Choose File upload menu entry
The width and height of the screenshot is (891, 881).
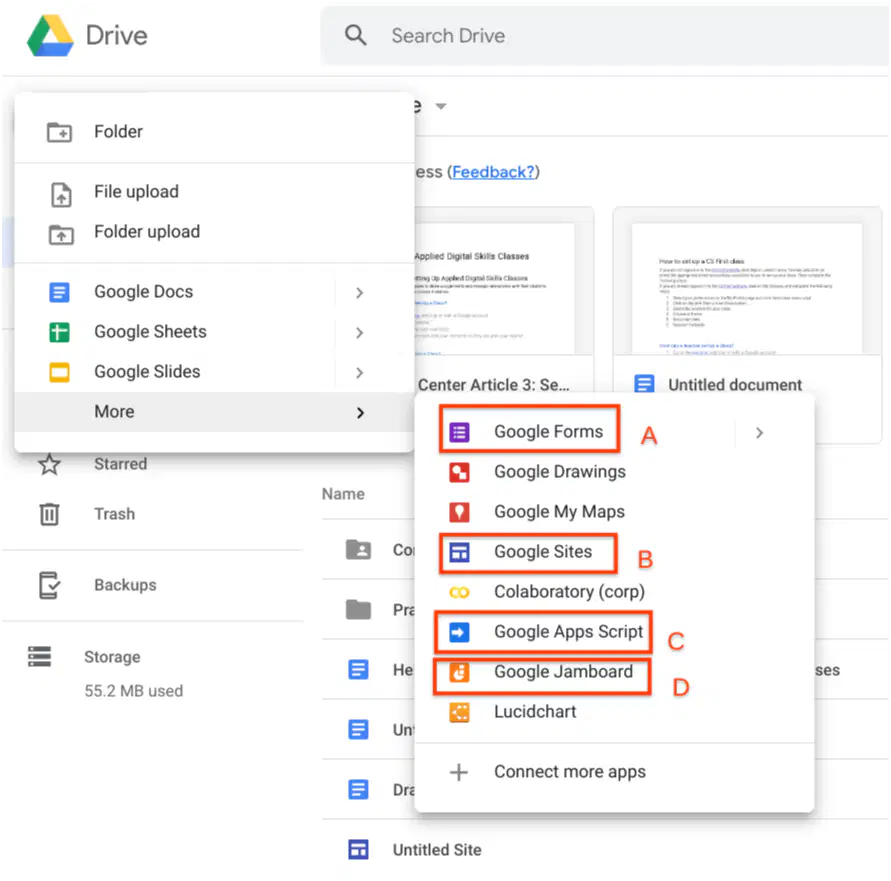click(214, 192)
